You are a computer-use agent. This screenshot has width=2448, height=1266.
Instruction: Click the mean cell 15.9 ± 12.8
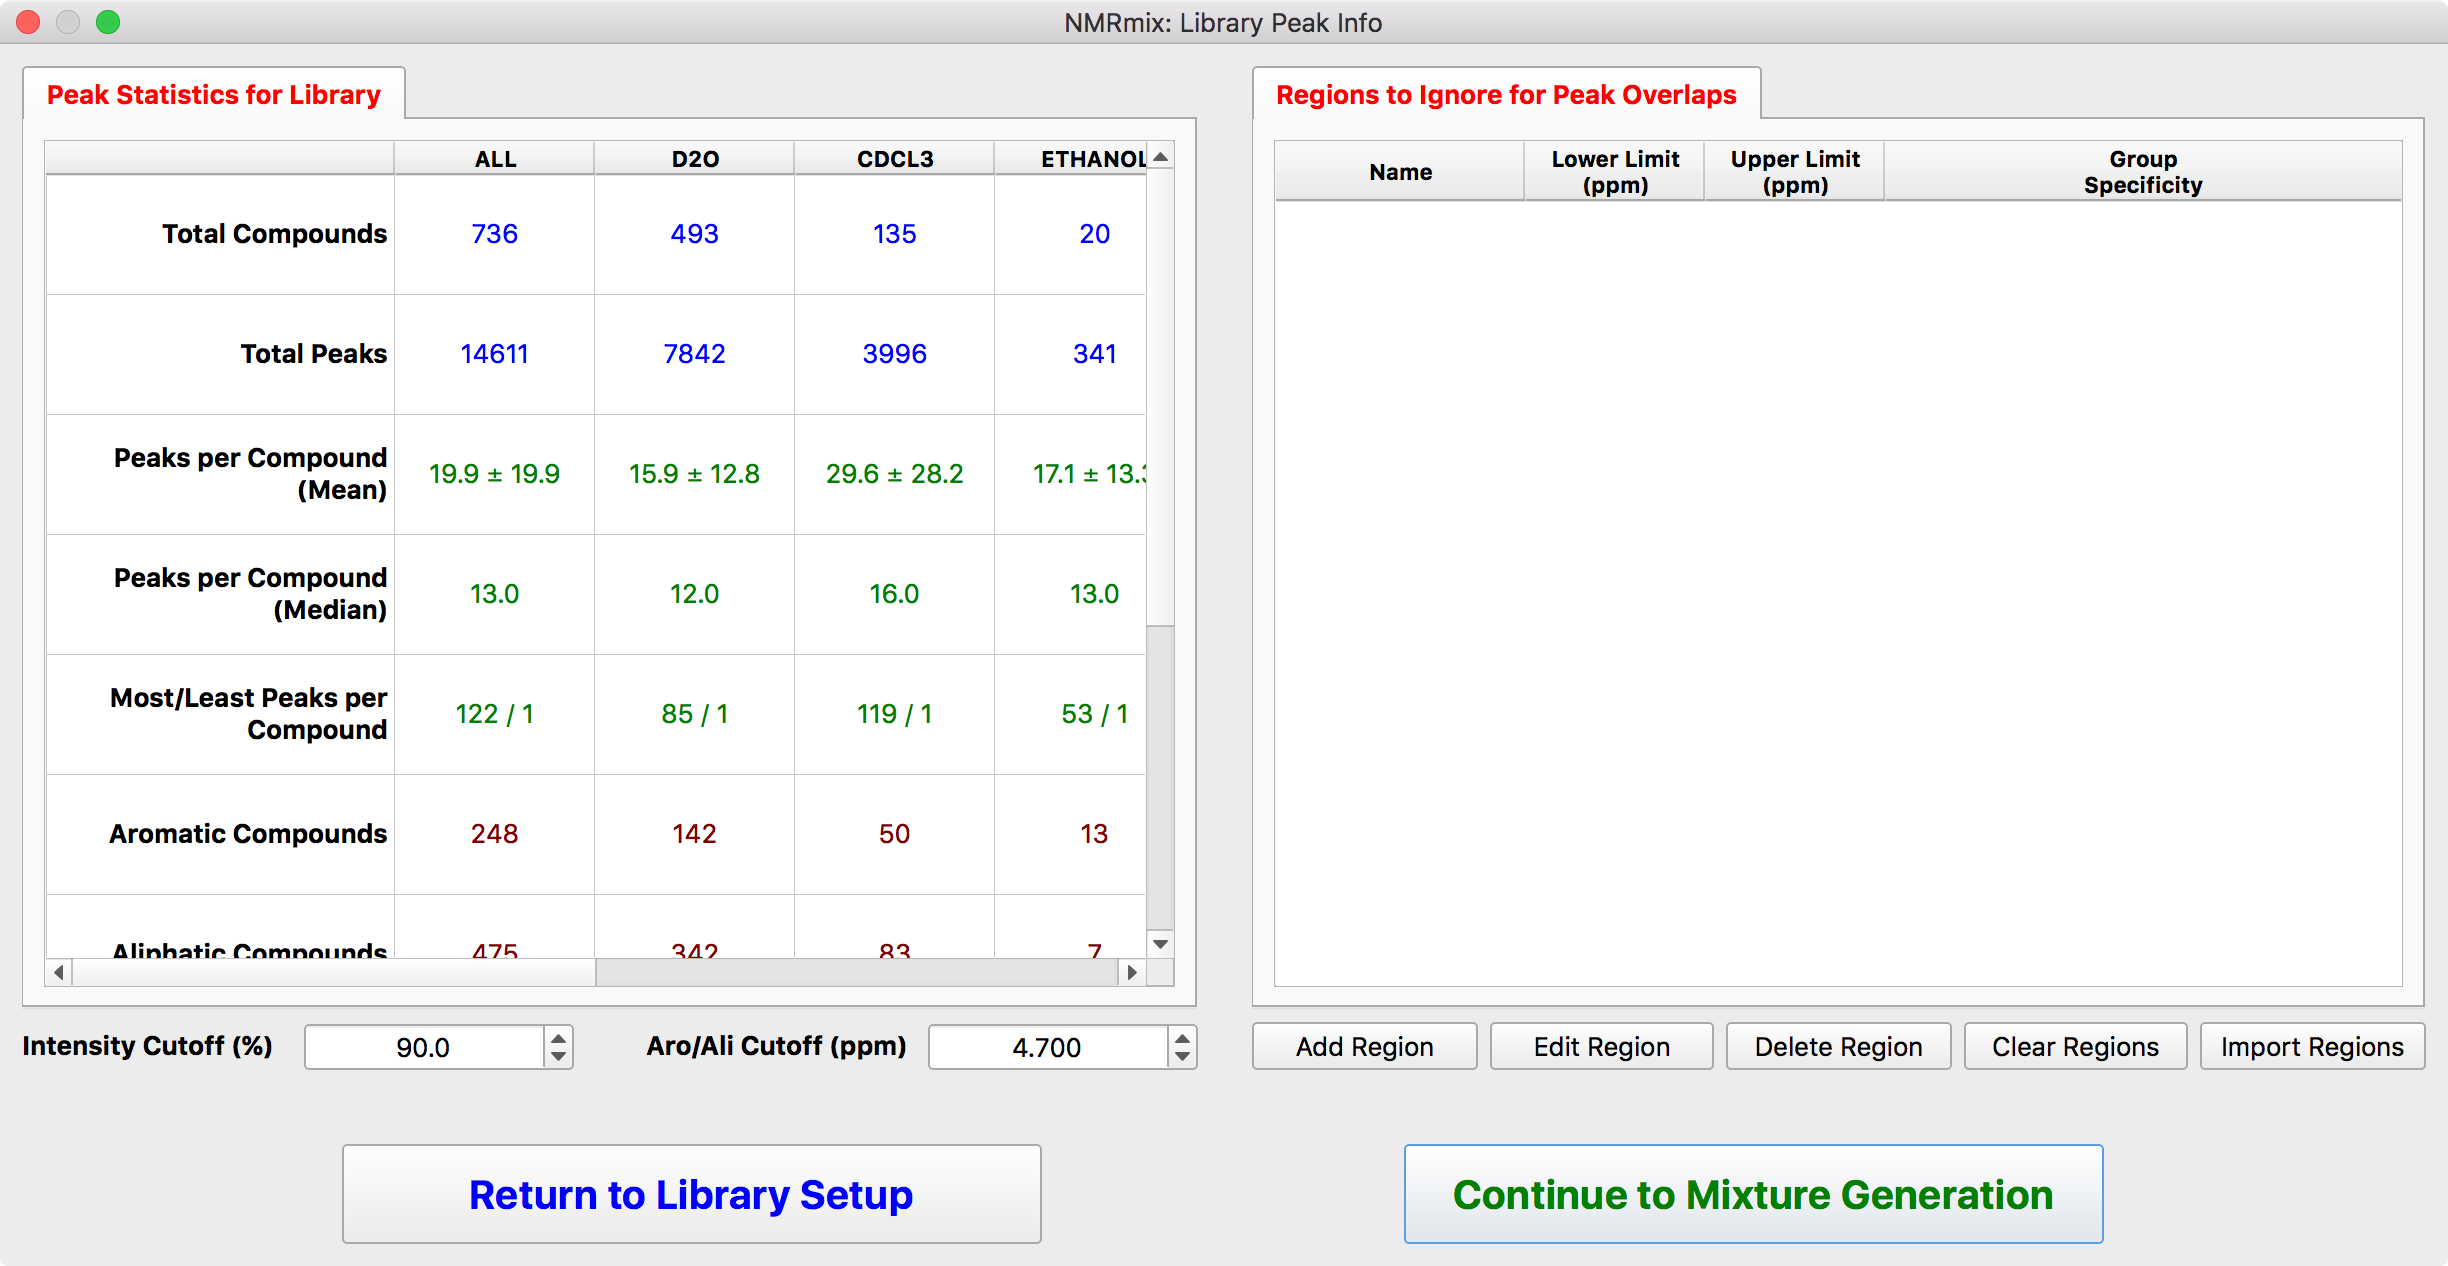click(695, 474)
